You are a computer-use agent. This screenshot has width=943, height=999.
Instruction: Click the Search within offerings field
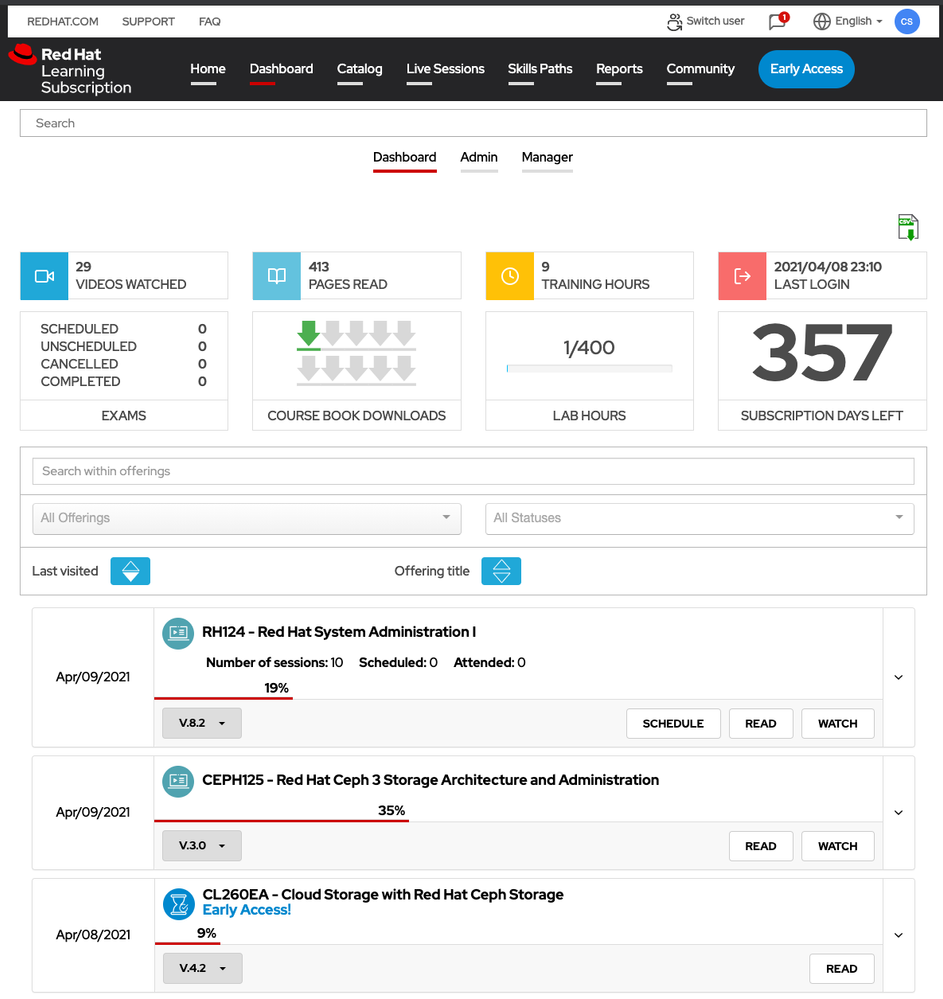pyautogui.click(x=473, y=471)
